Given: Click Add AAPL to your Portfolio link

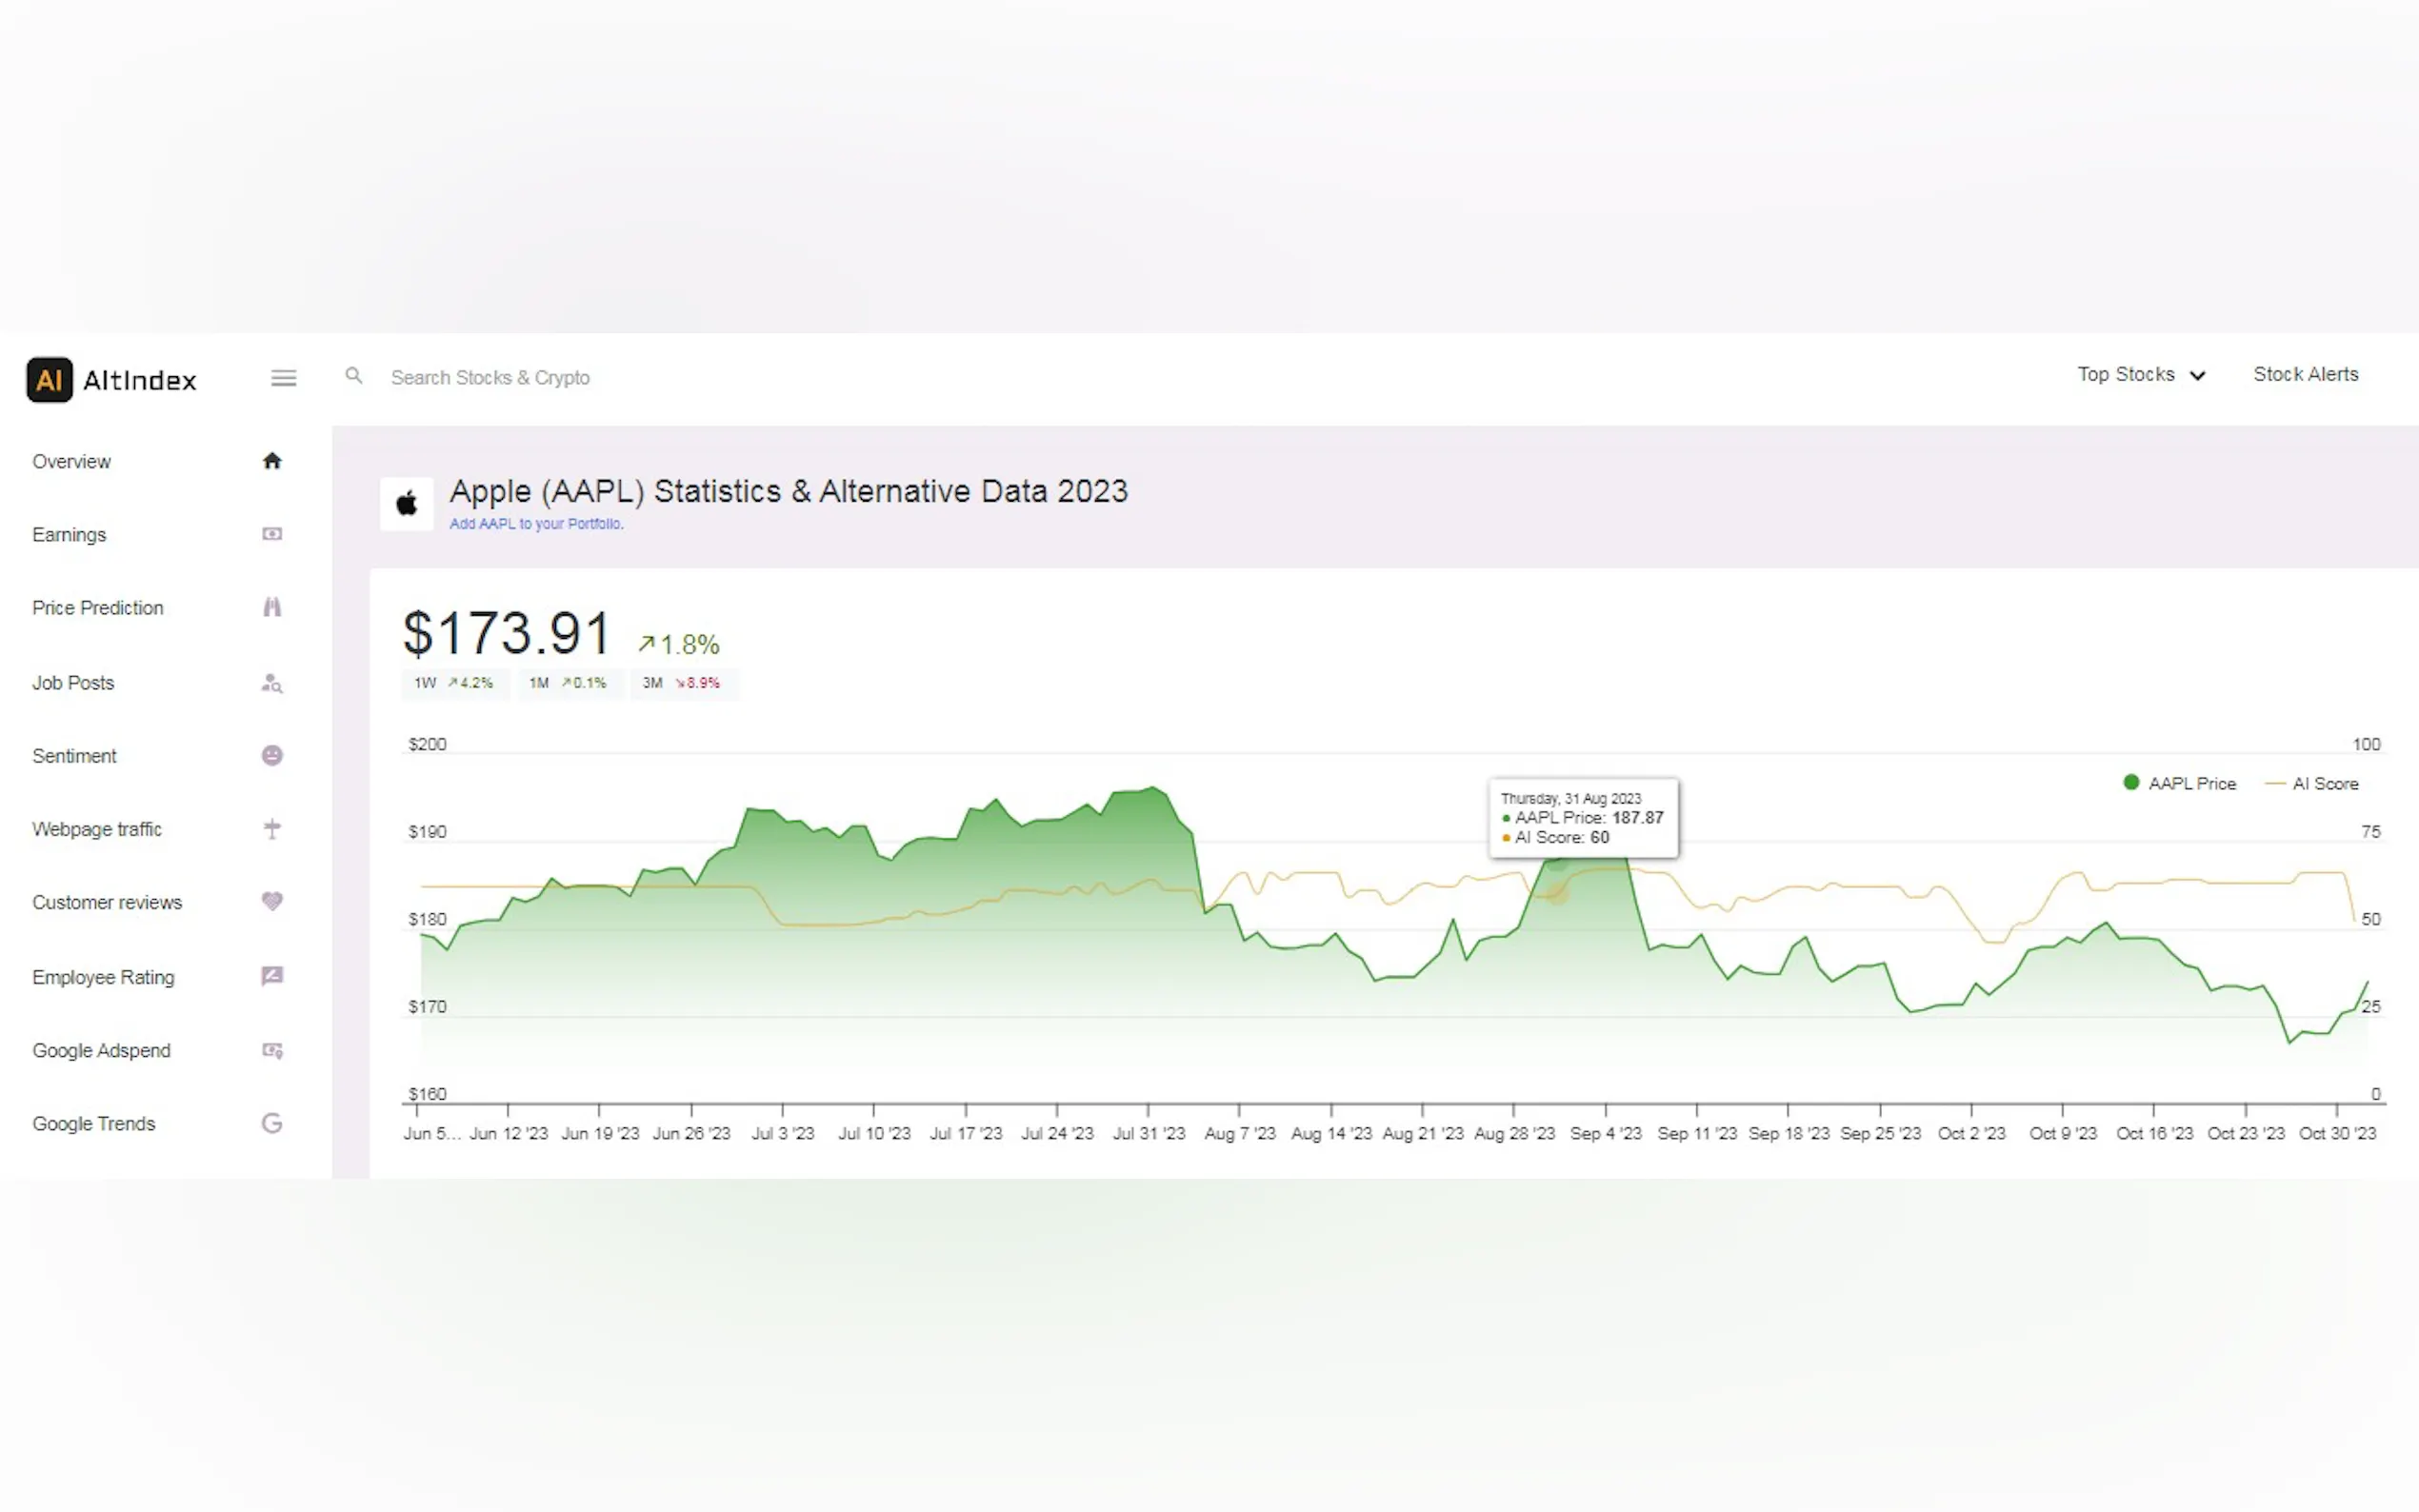Looking at the screenshot, I should pos(536,524).
